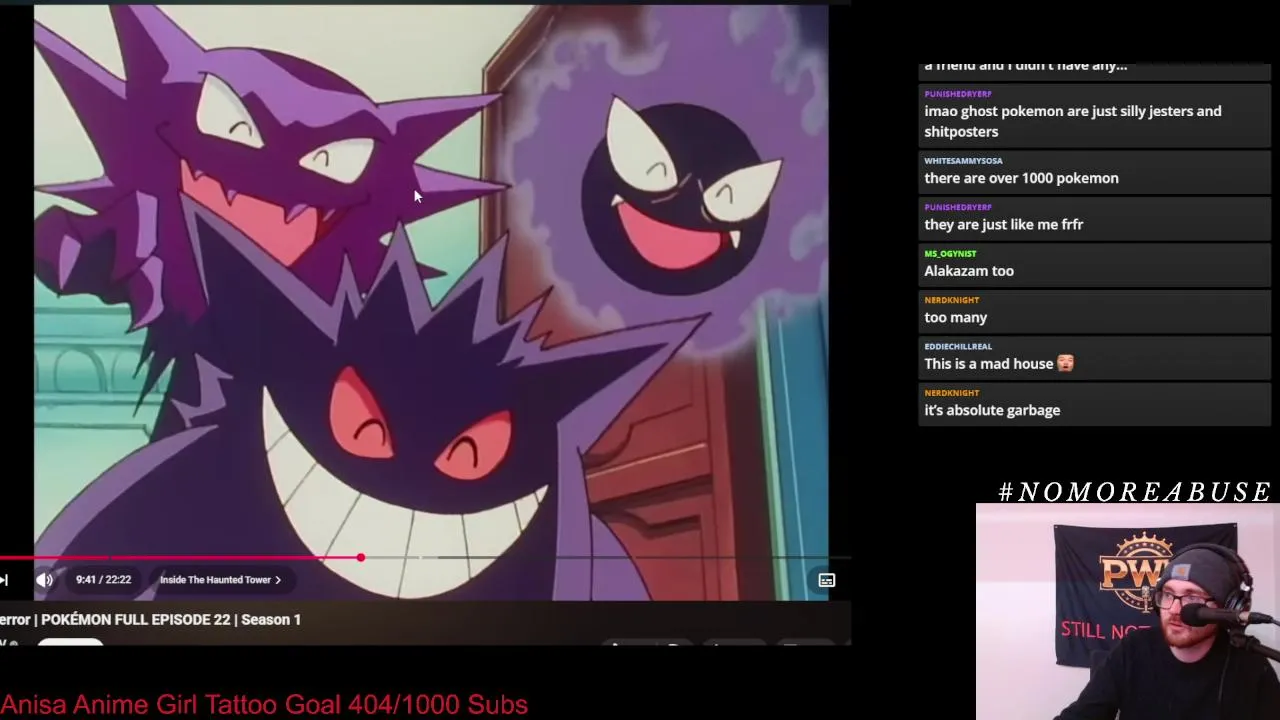Click the 9:41 / 22:22 time display

(103, 580)
